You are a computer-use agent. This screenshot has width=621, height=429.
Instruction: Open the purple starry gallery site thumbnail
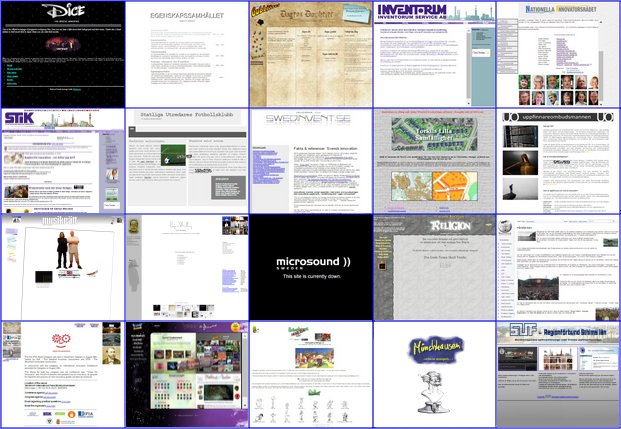coord(187,374)
